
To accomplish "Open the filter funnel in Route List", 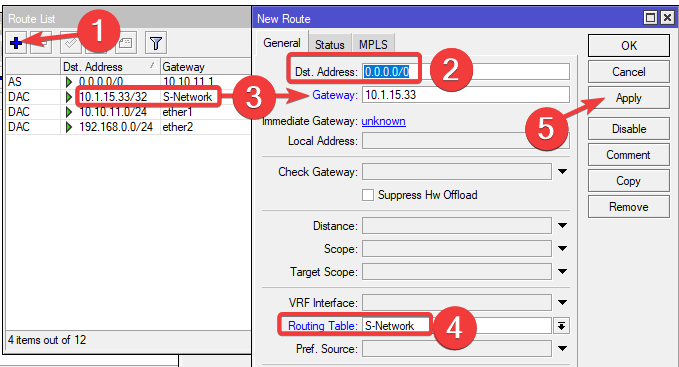I will click(x=156, y=43).
